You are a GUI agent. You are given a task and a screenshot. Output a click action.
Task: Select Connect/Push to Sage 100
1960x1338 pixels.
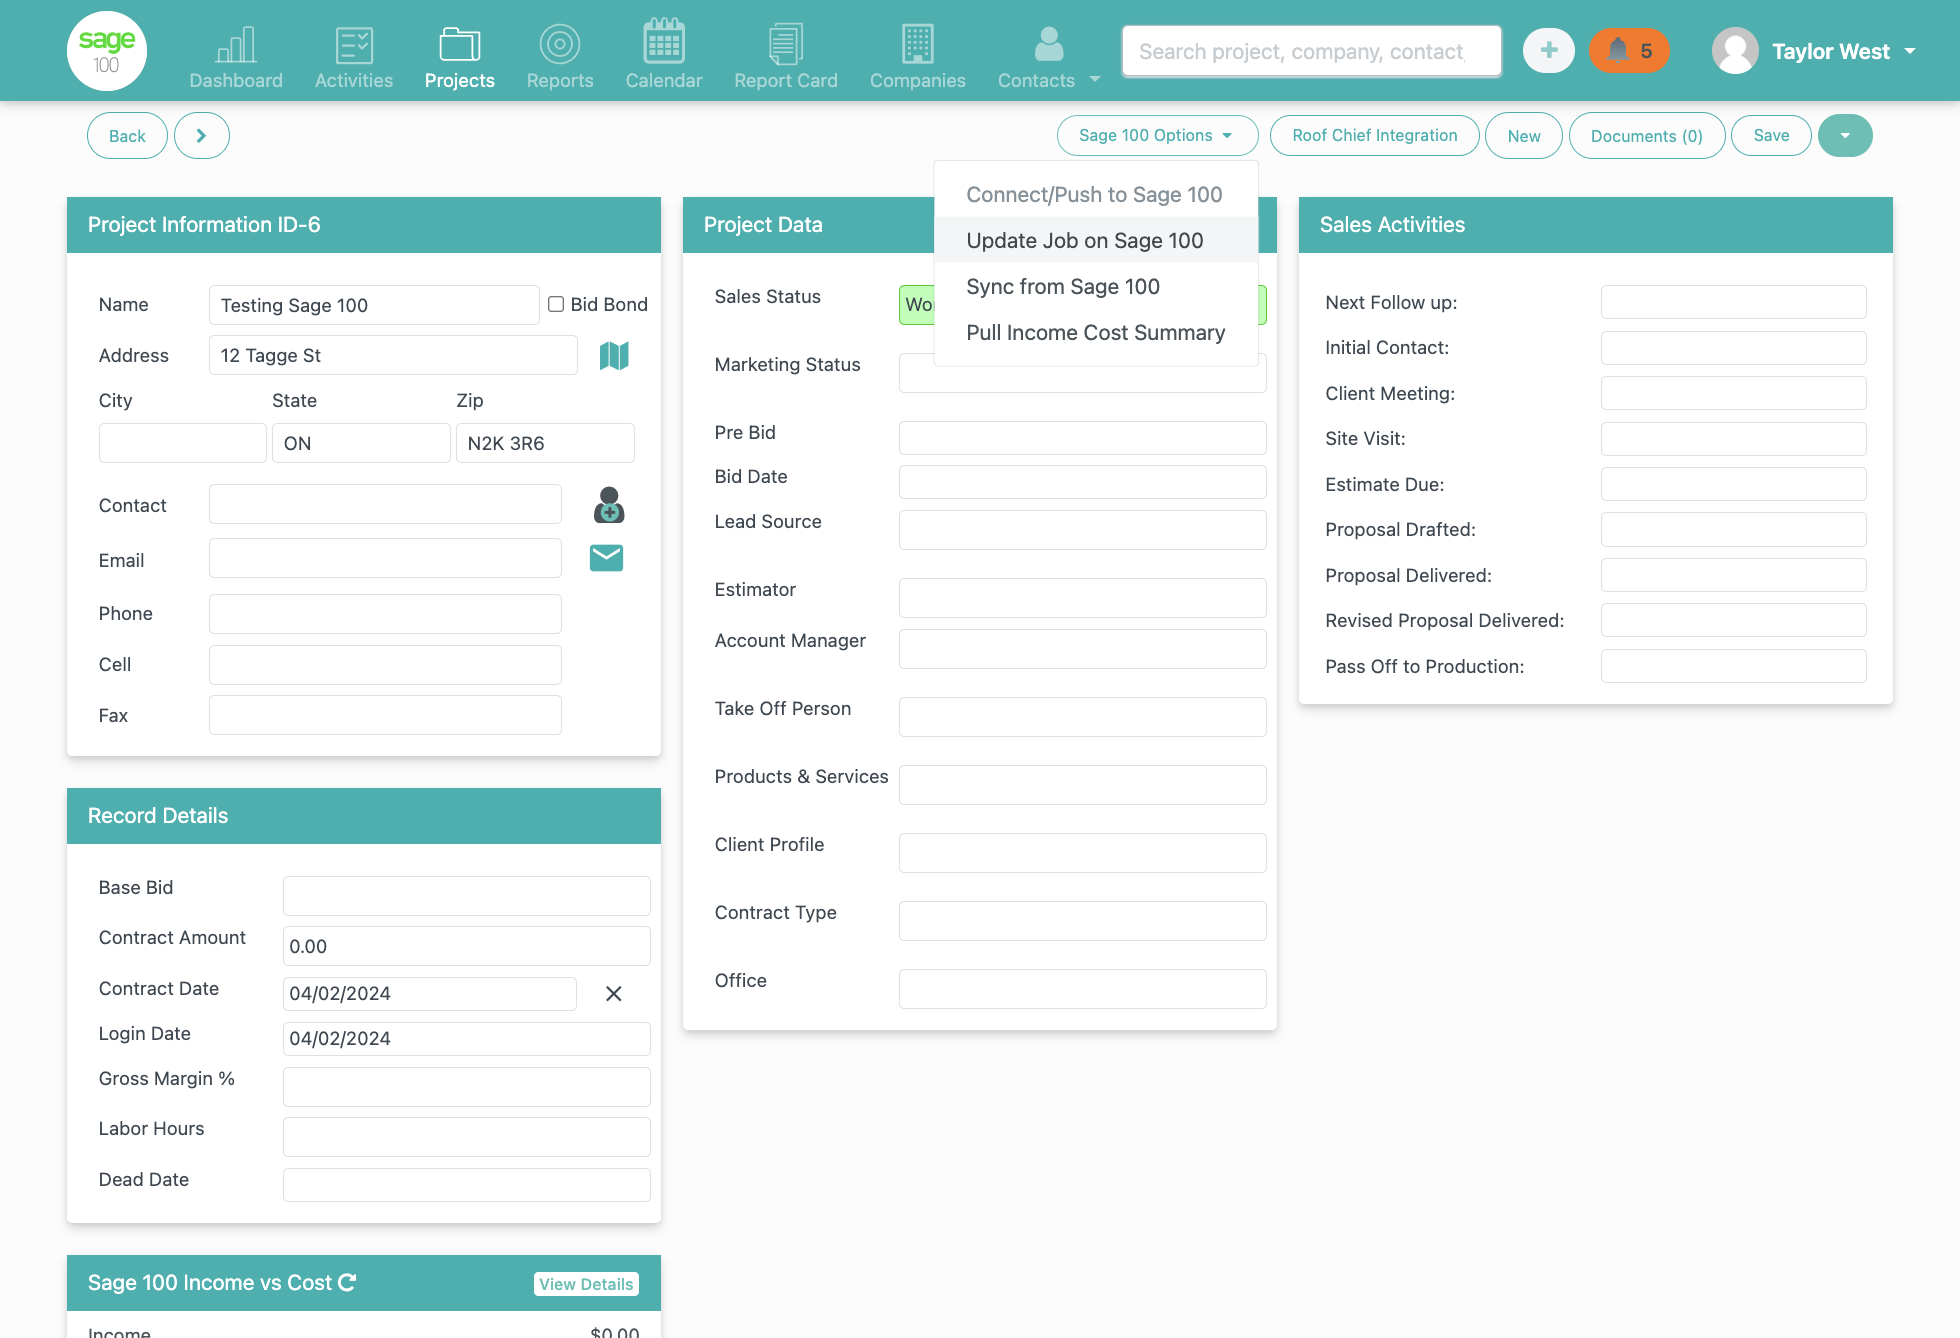(1094, 194)
